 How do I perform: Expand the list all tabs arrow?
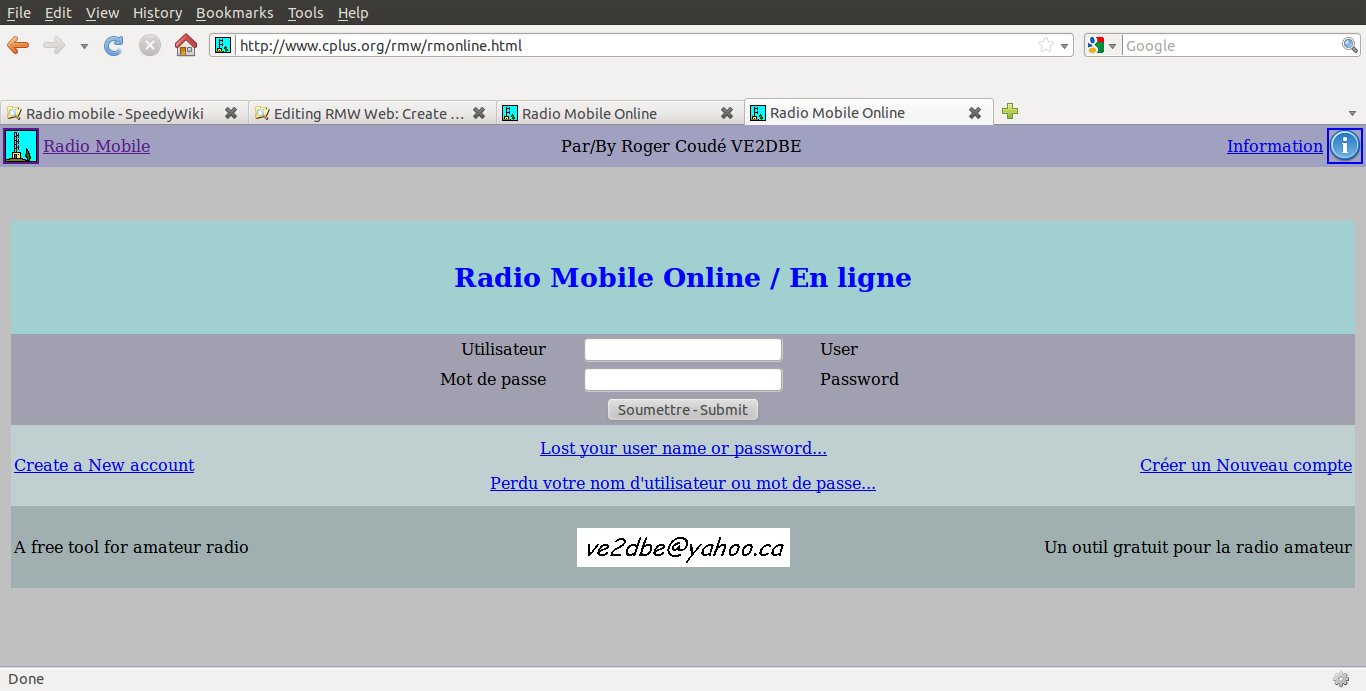[1352, 113]
